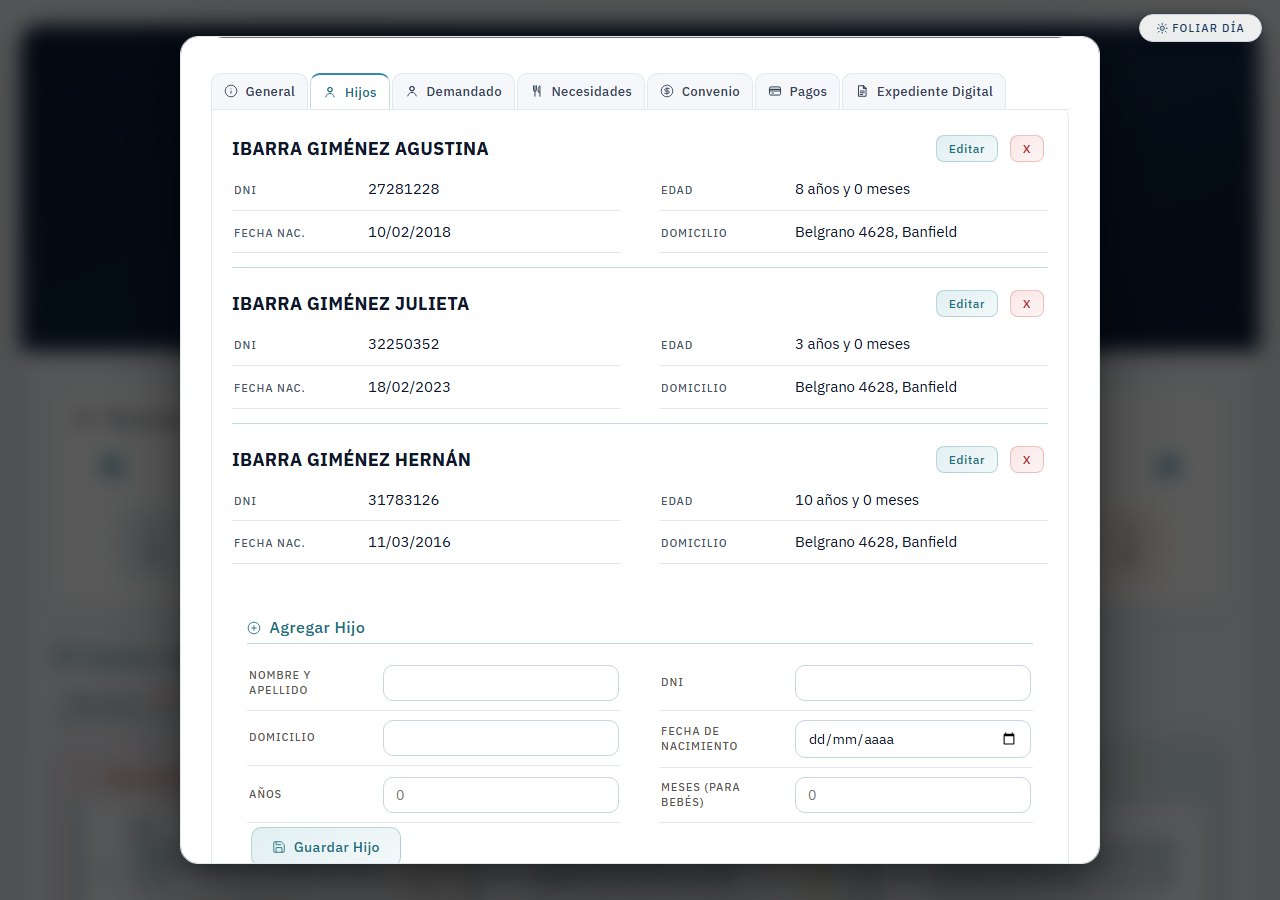Delete Ibarra Giménez Hernán with the X button
Viewport: 1280px width, 900px height.
click(x=1027, y=460)
